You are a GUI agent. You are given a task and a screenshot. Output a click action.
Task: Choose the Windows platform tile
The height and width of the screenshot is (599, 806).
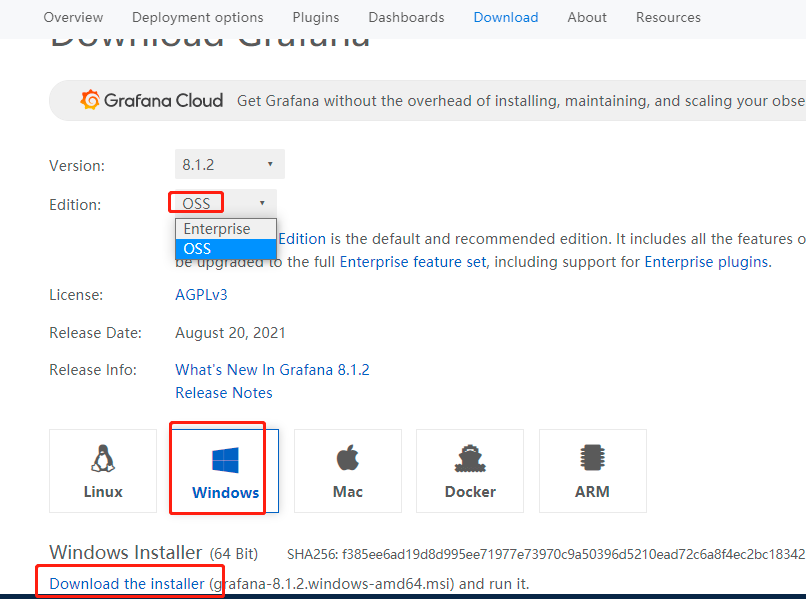click(225, 471)
